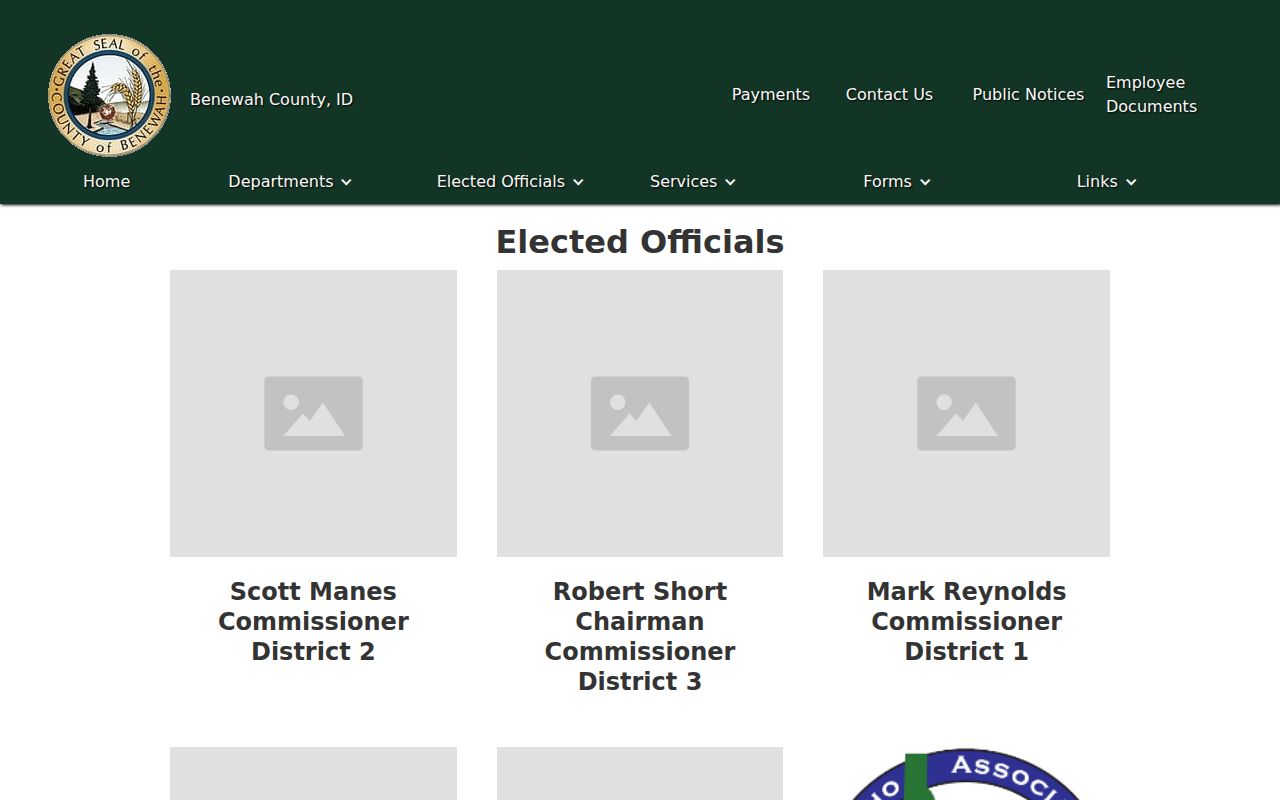Click the Association logo image
The height and width of the screenshot is (800, 1280).
click(x=966, y=773)
